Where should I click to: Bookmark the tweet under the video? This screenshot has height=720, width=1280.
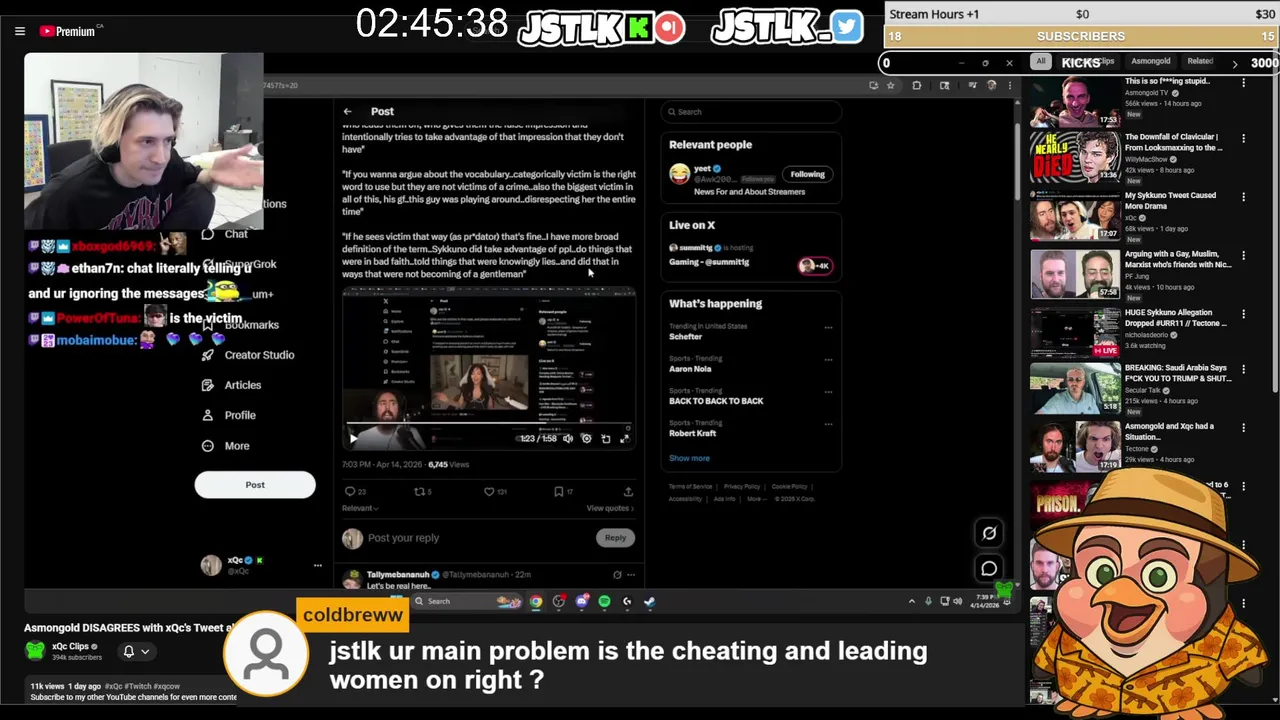point(559,491)
